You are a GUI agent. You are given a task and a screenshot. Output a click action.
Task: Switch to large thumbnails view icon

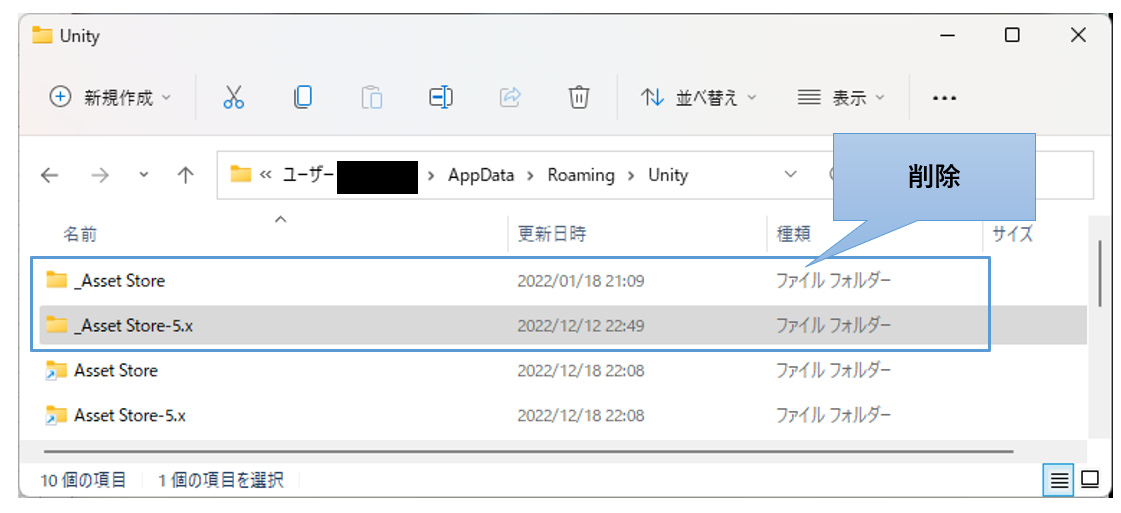[x=1090, y=480]
